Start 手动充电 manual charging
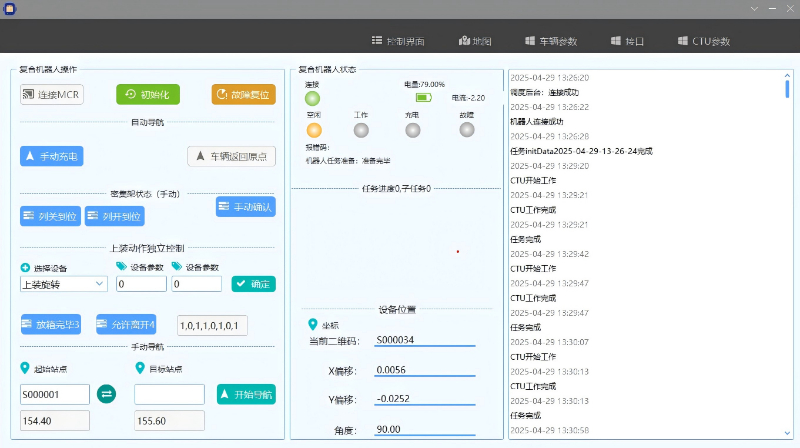 click(x=51, y=156)
